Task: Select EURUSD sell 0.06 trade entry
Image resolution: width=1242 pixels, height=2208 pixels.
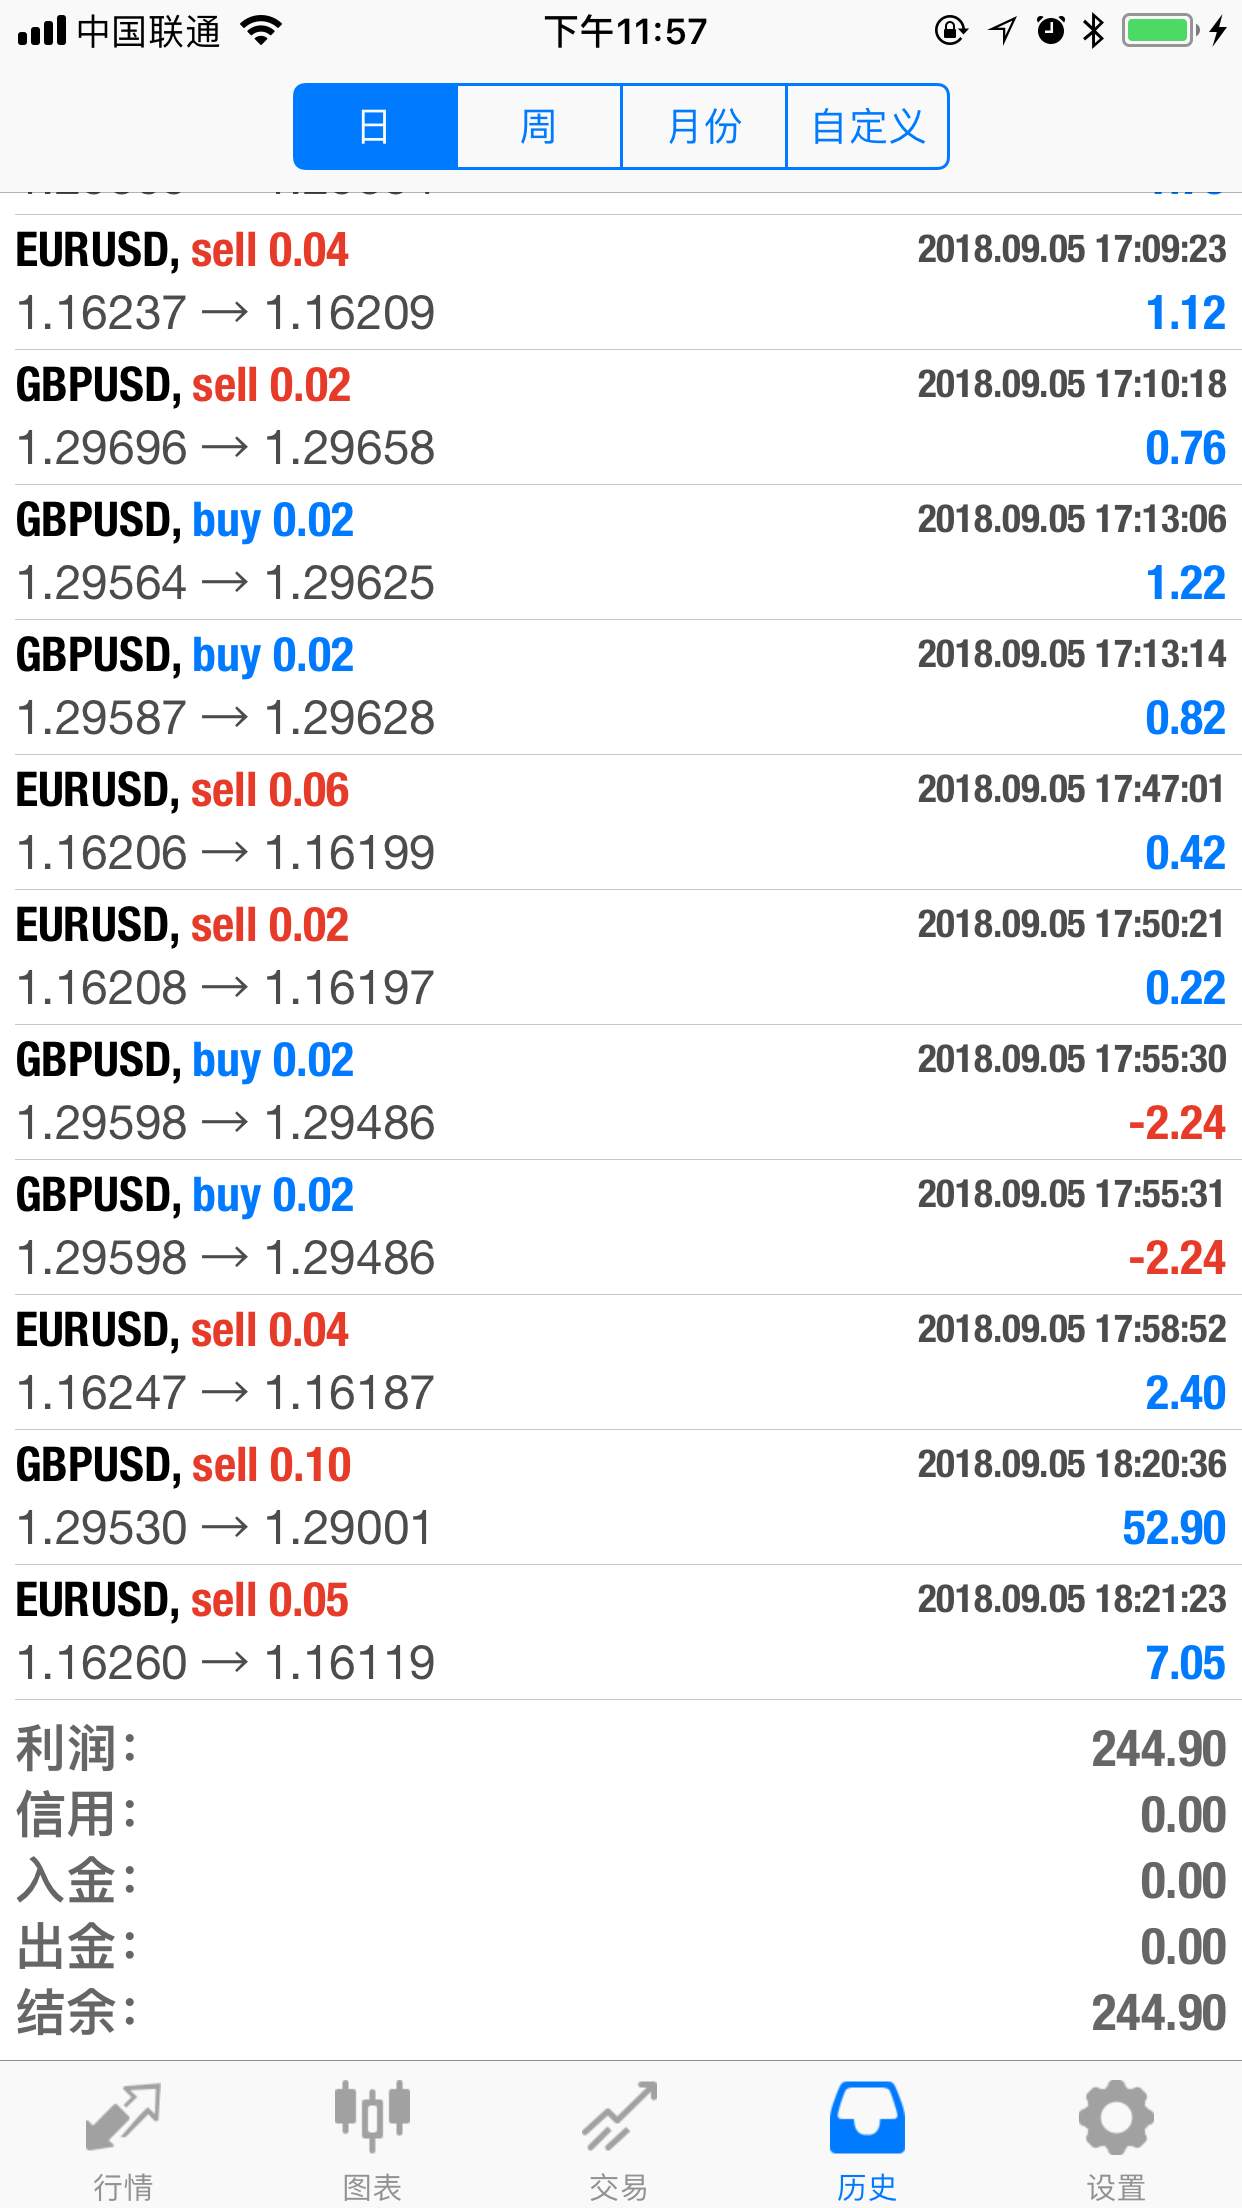Action: point(621,822)
